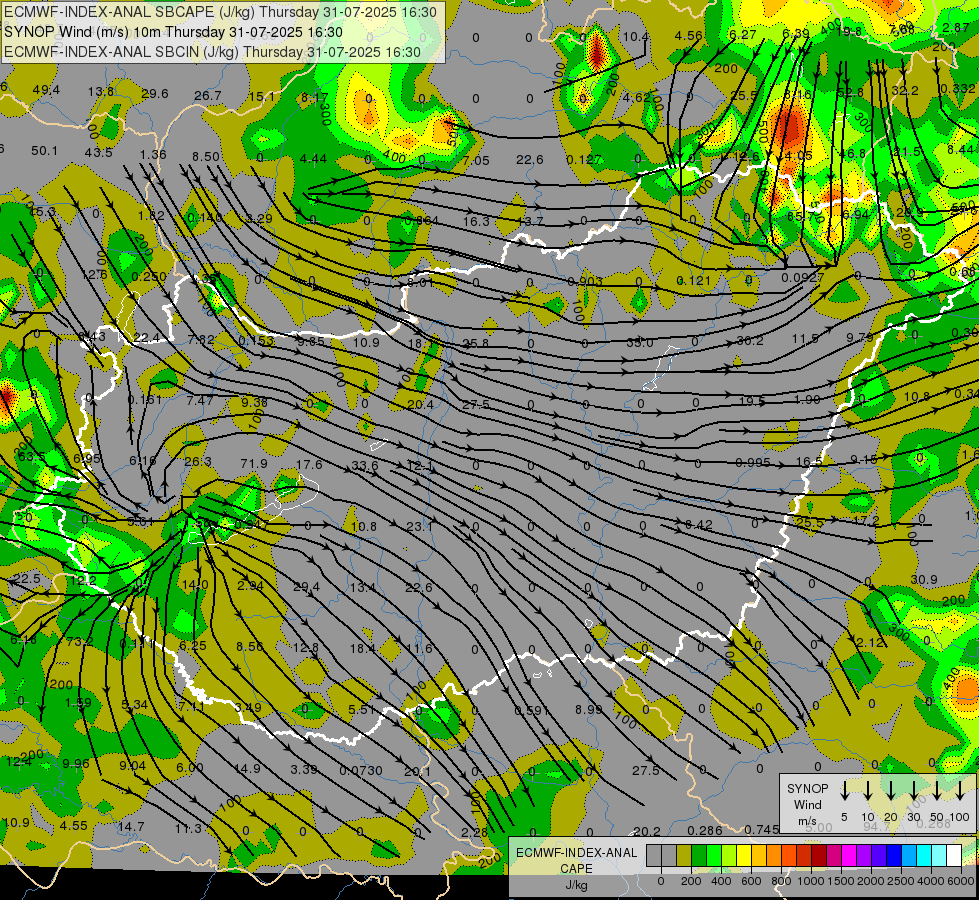This screenshot has height=900, width=979.
Task: Click the 30 m/s wind arrow in legend
Action: [x=914, y=790]
